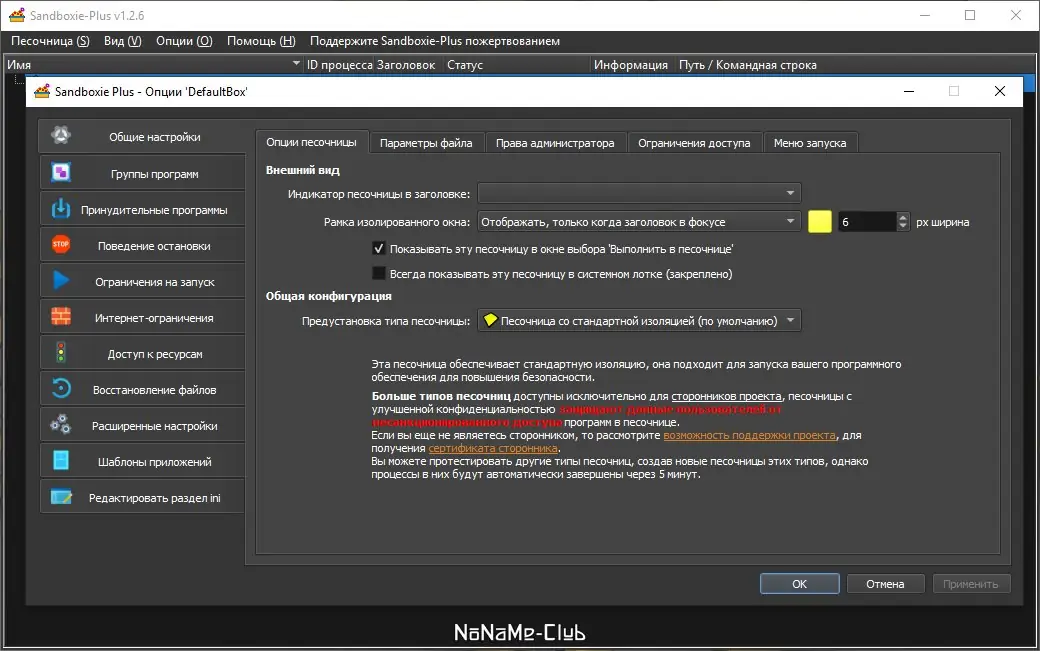Screen dimensions: 1040x651
Task: Click the yellow sandbox type icon in preset combo
Action: click(490, 320)
